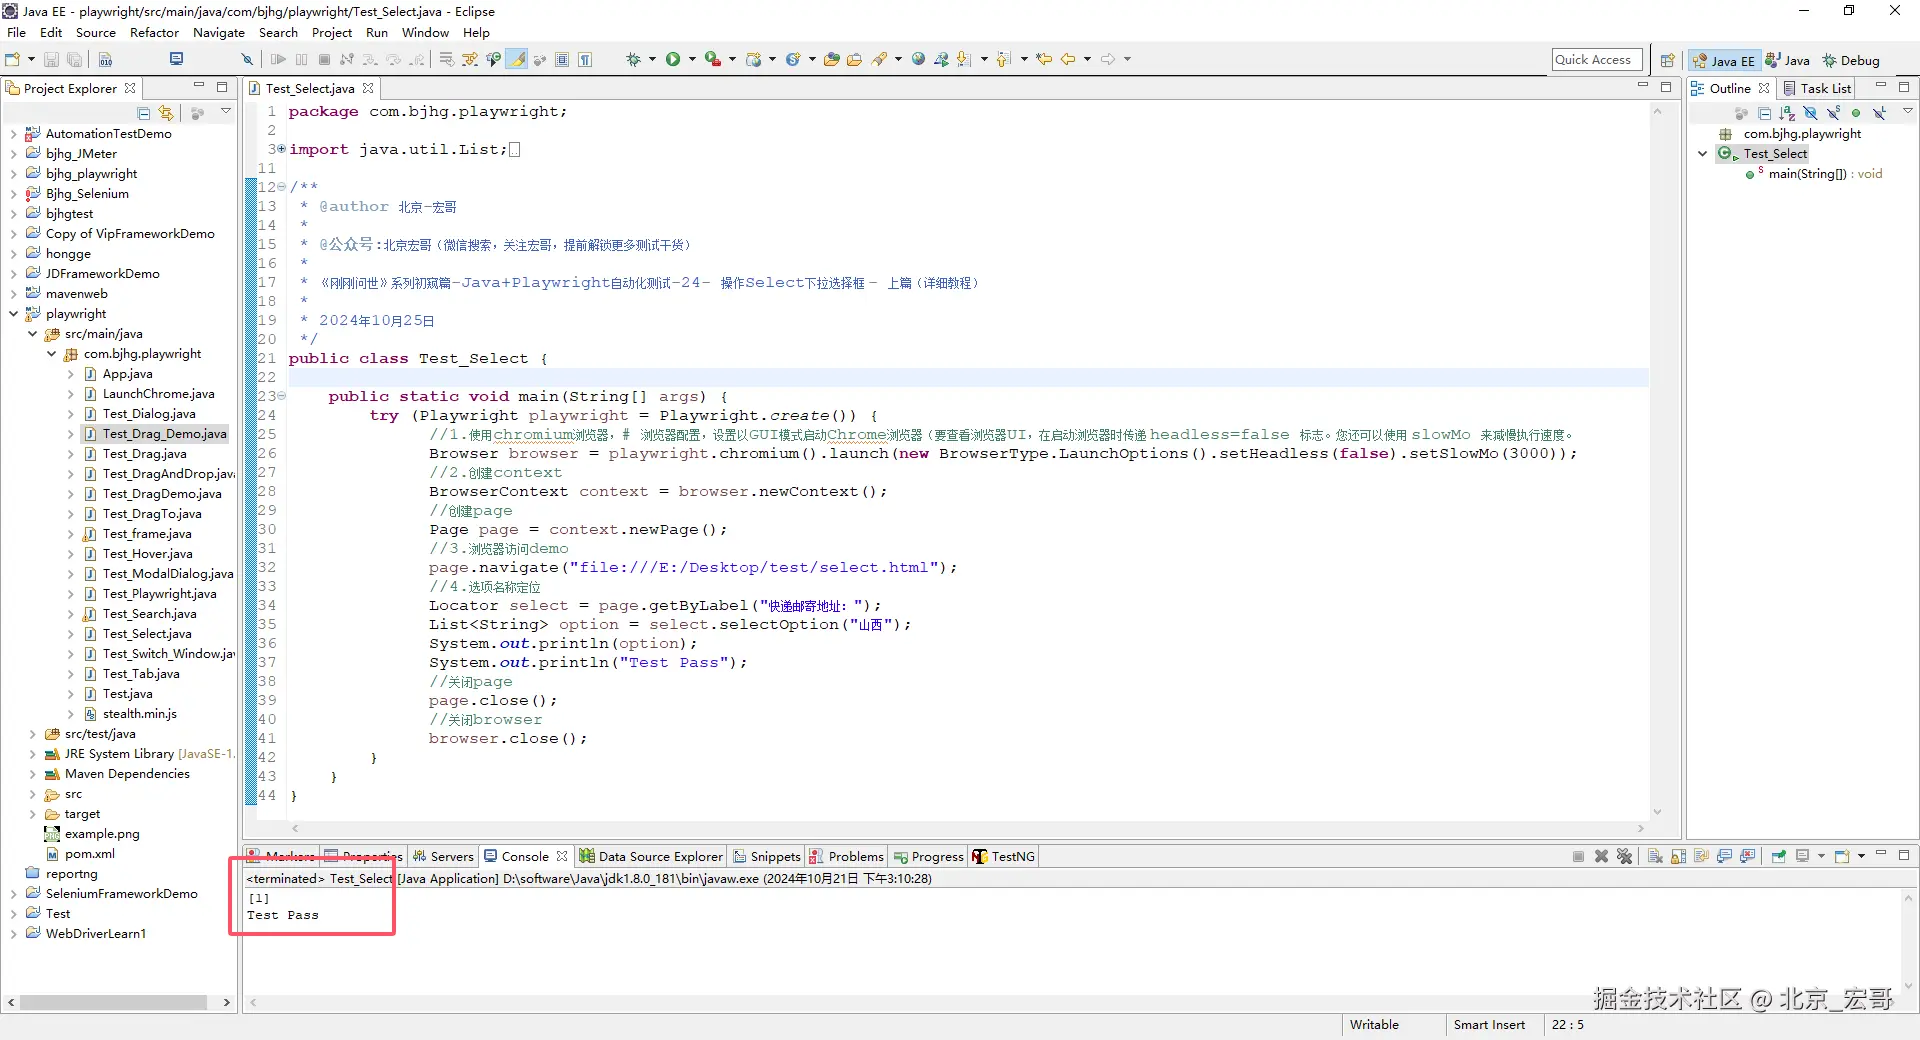
Task: Open the Outline View Menu triangle
Action: point(1908,111)
